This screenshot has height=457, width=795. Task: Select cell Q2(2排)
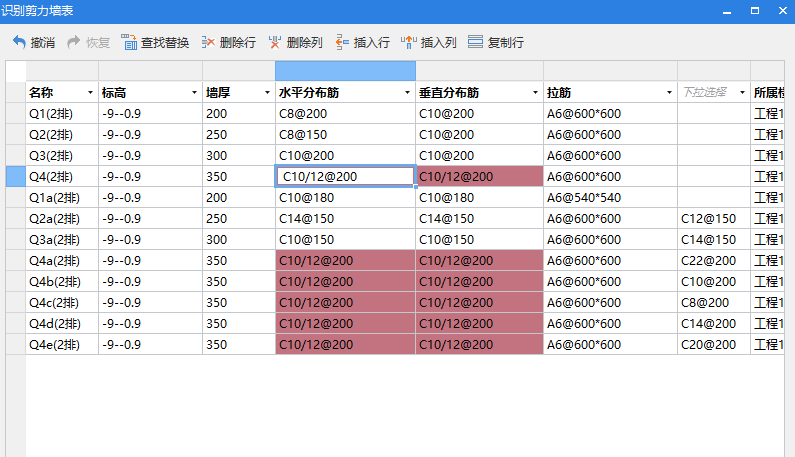(62, 134)
